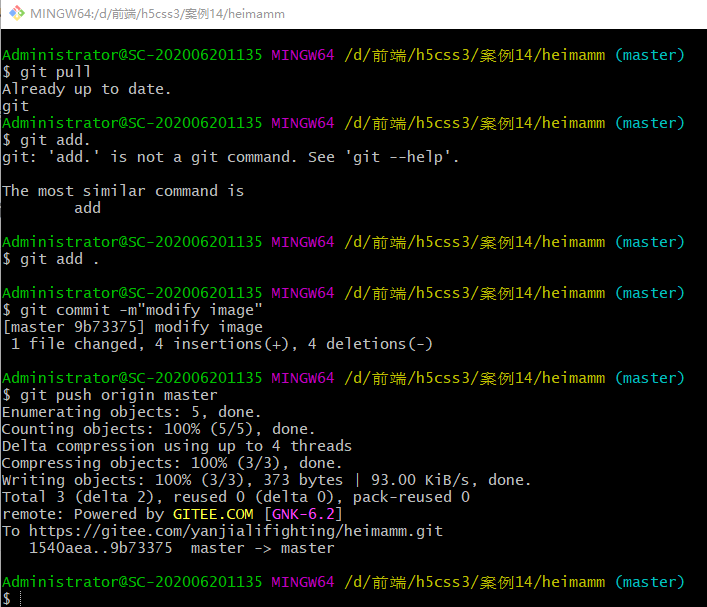Click the indented 'add' suggestion line
707x607 pixels.
click(x=87, y=208)
